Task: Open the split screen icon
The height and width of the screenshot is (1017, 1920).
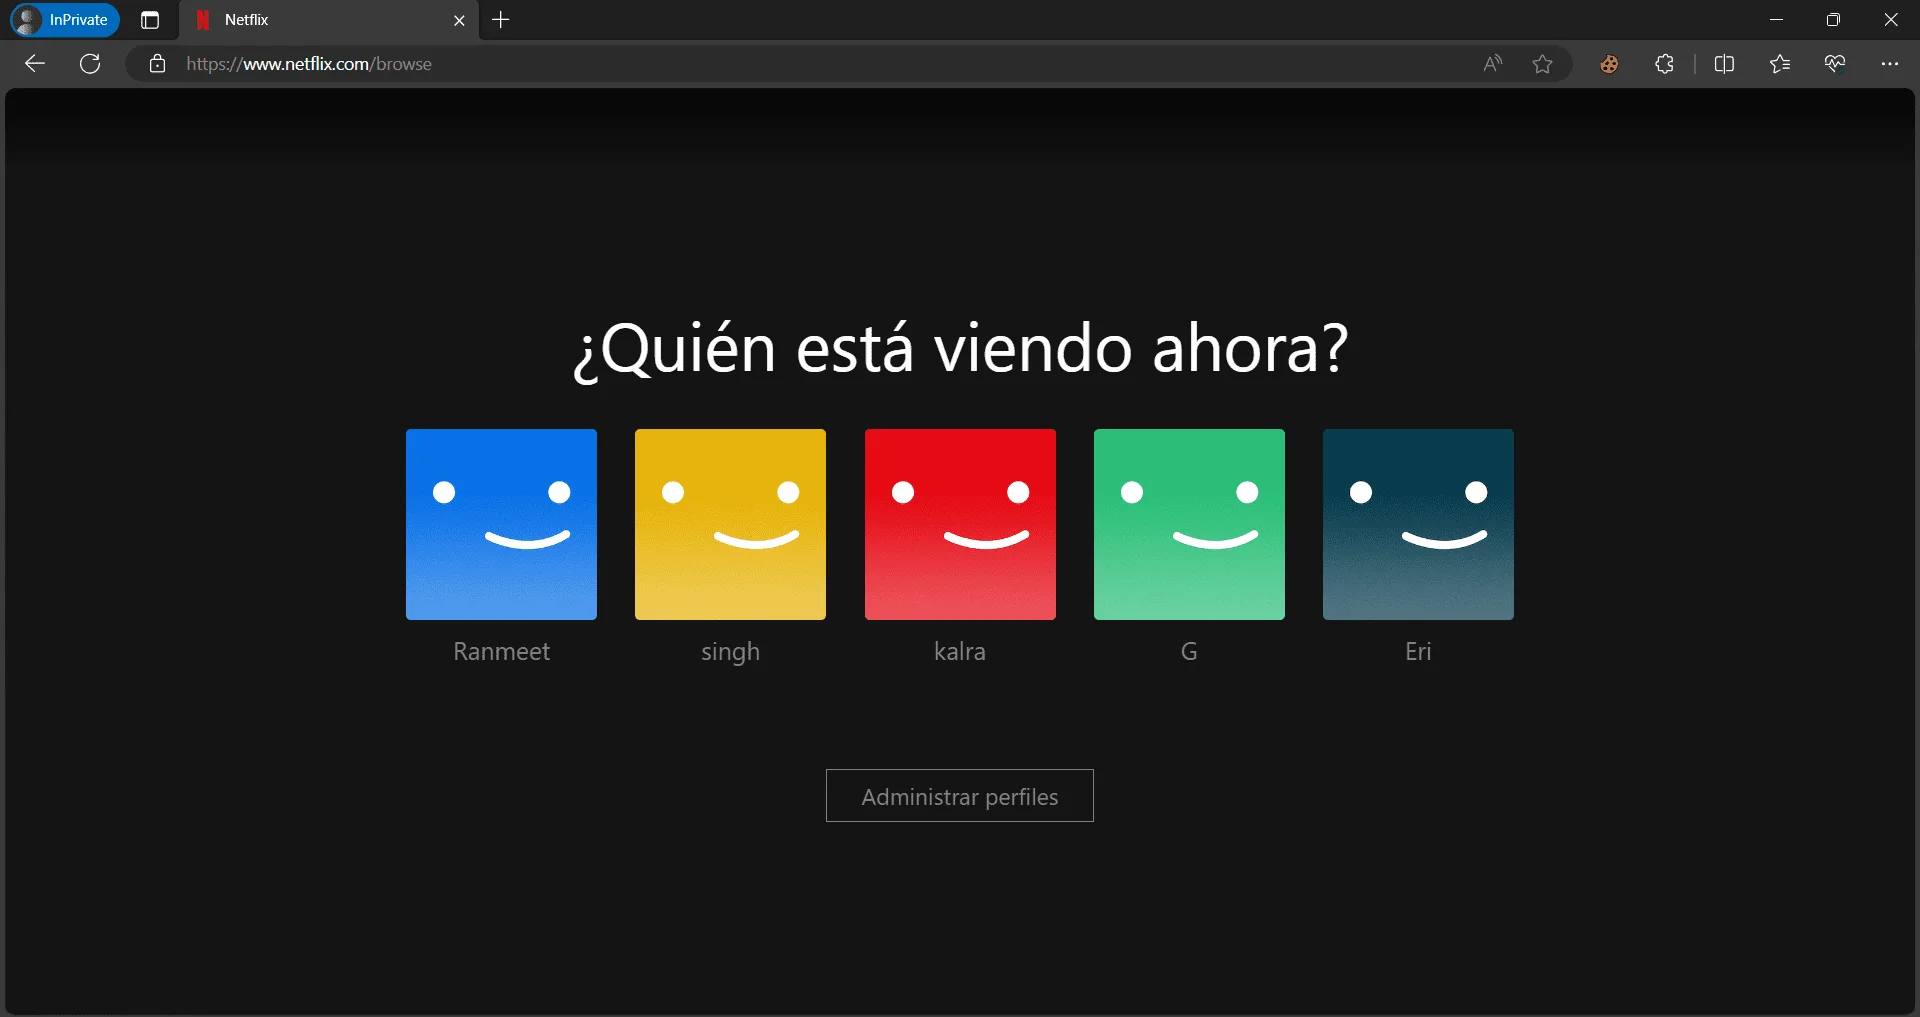Action: 1724,64
